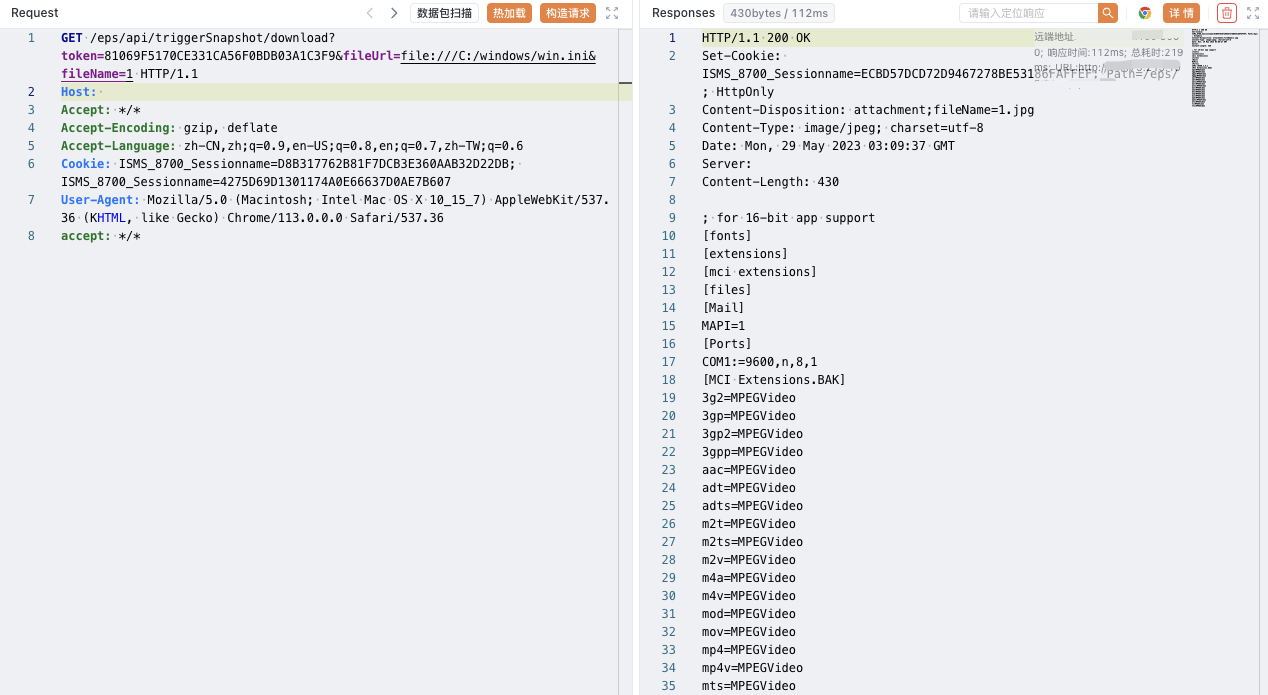This screenshot has height=695, width=1268.
Task: Click the Content-Disposition attachment line
Action: 868,110
